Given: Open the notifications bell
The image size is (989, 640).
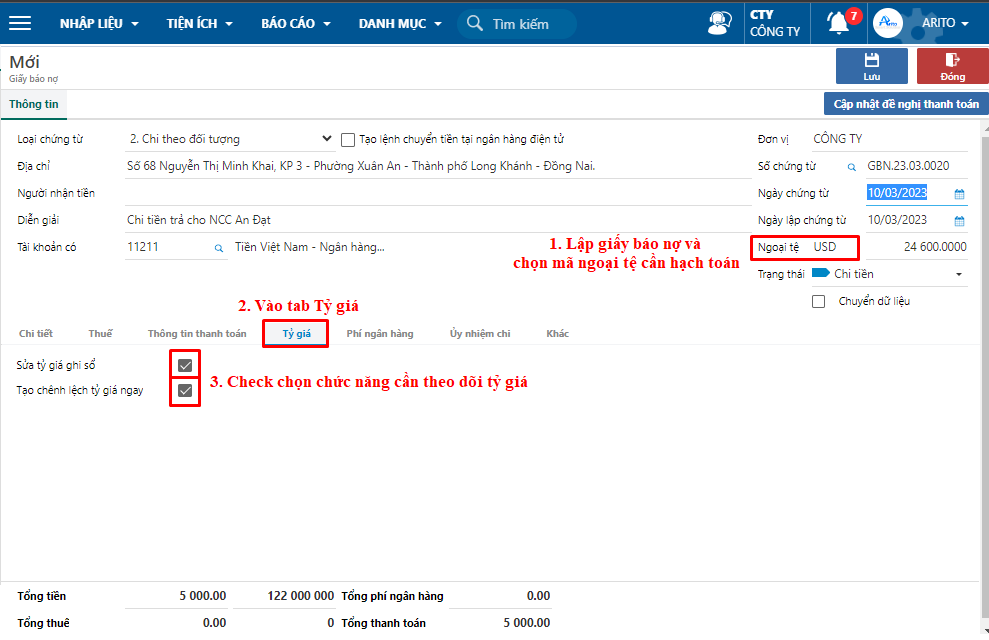Looking at the screenshot, I should [x=838, y=23].
